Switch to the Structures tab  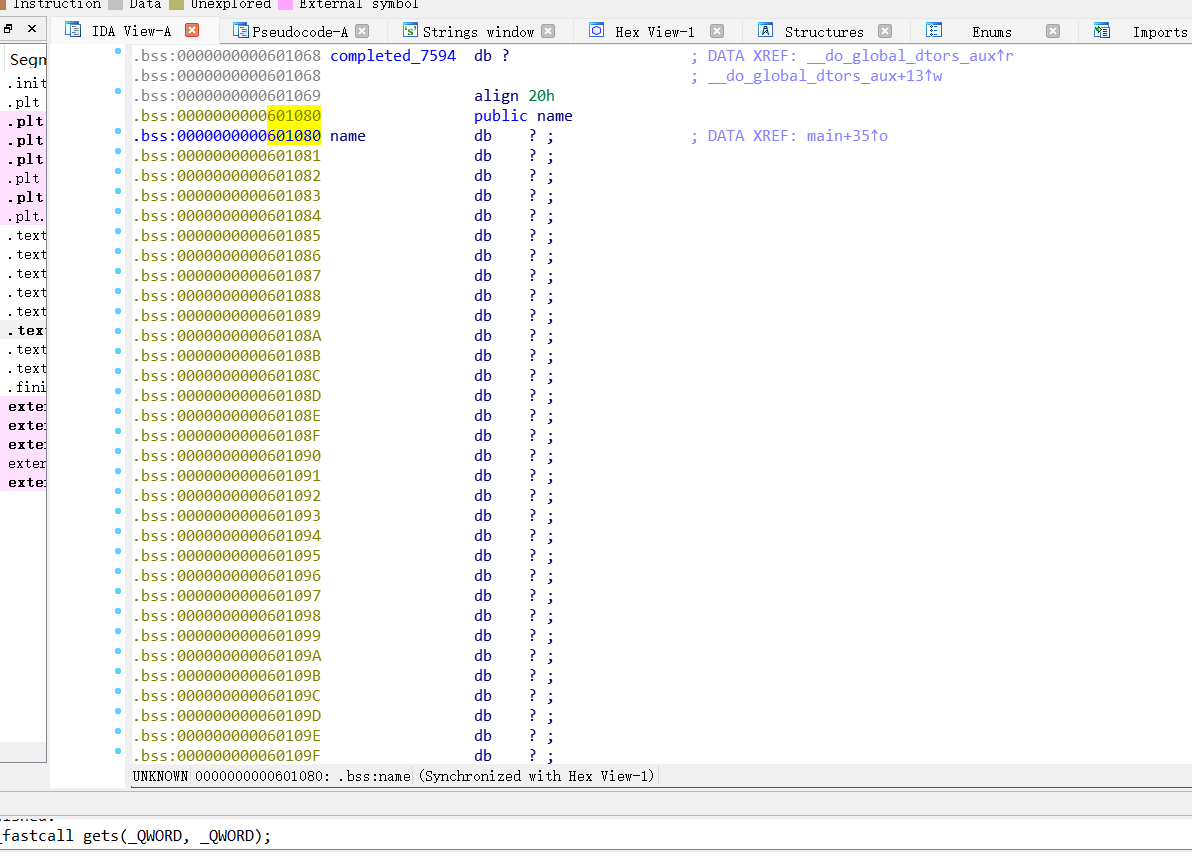(x=824, y=32)
